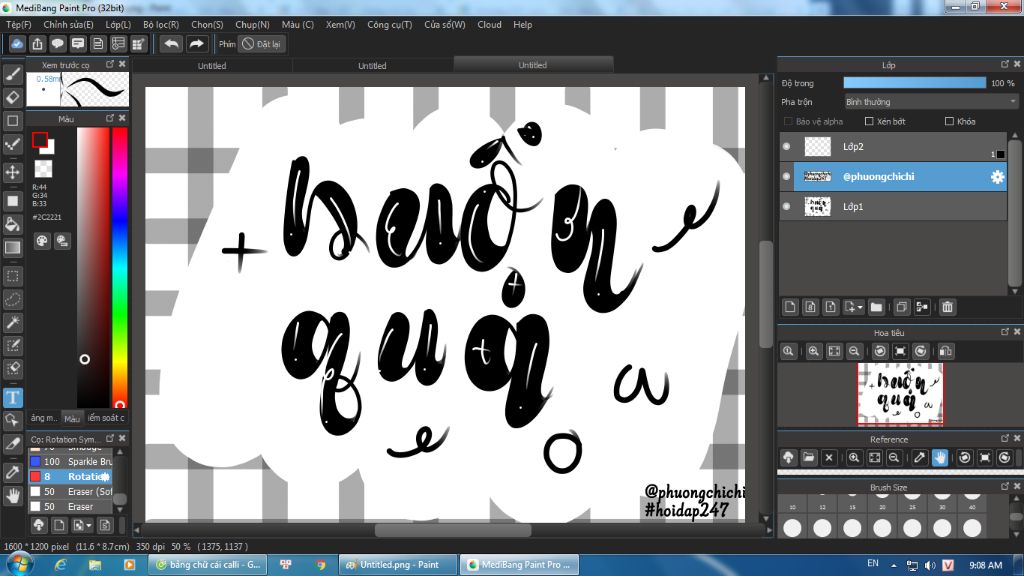Toggle Bảo vệ alpha checkbox
The image size is (1024, 576).
788,121
